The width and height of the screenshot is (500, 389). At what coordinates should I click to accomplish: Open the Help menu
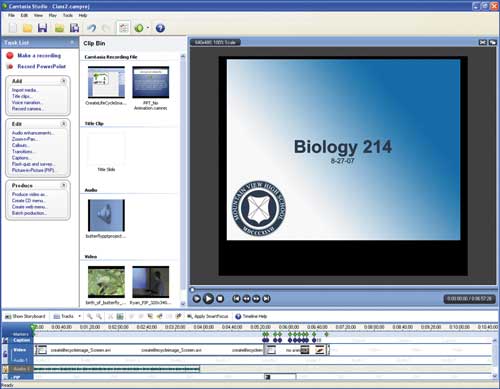[83, 15]
